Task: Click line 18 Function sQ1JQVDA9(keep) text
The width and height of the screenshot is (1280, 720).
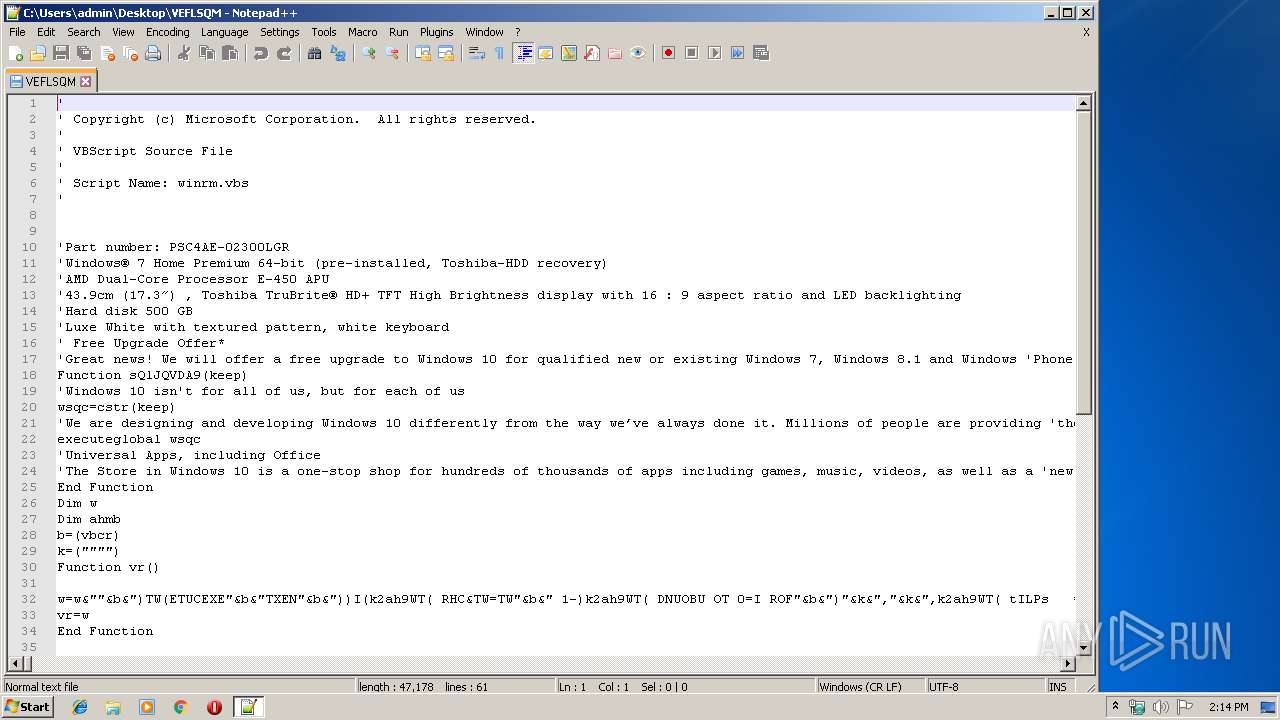Action: [152, 375]
